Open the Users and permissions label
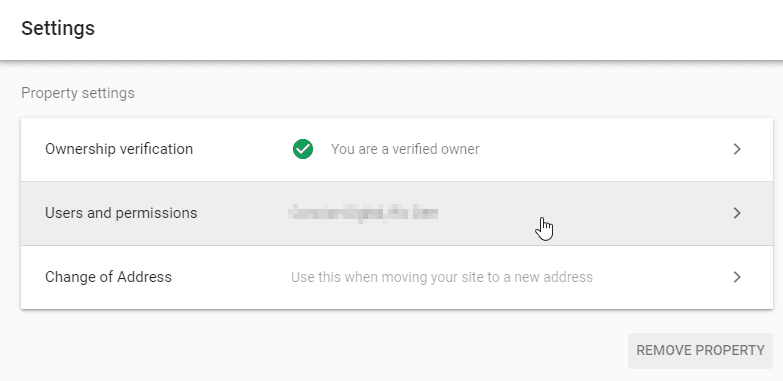This screenshot has height=381, width=783. 121,213
